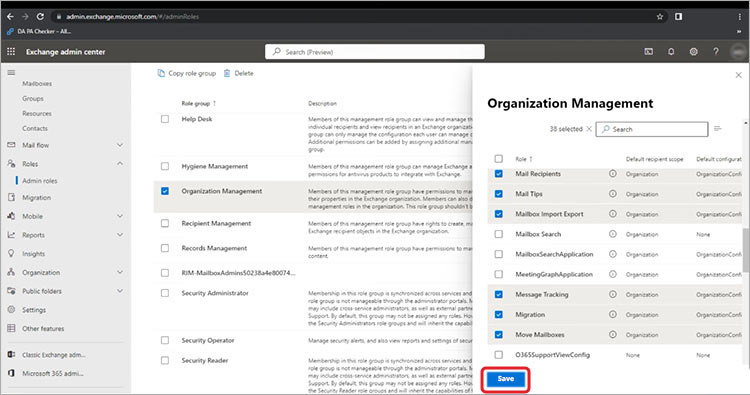Focus the Search (Preview) top bar

[375, 52]
